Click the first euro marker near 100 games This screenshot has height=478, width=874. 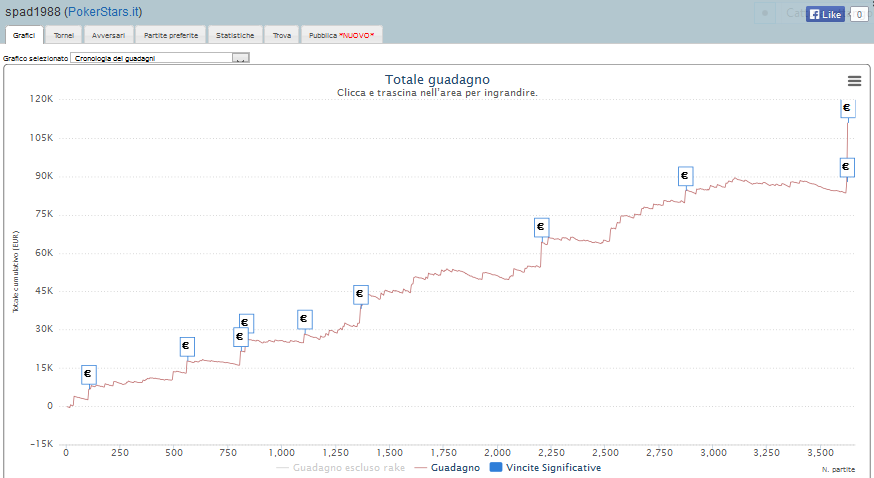pyautogui.click(x=89, y=374)
